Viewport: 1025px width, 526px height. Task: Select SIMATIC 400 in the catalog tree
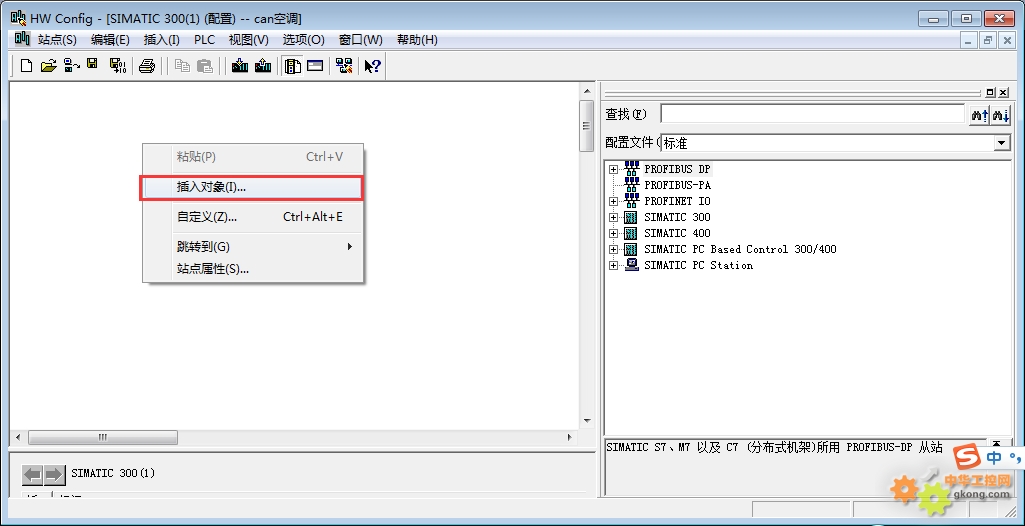(677, 233)
